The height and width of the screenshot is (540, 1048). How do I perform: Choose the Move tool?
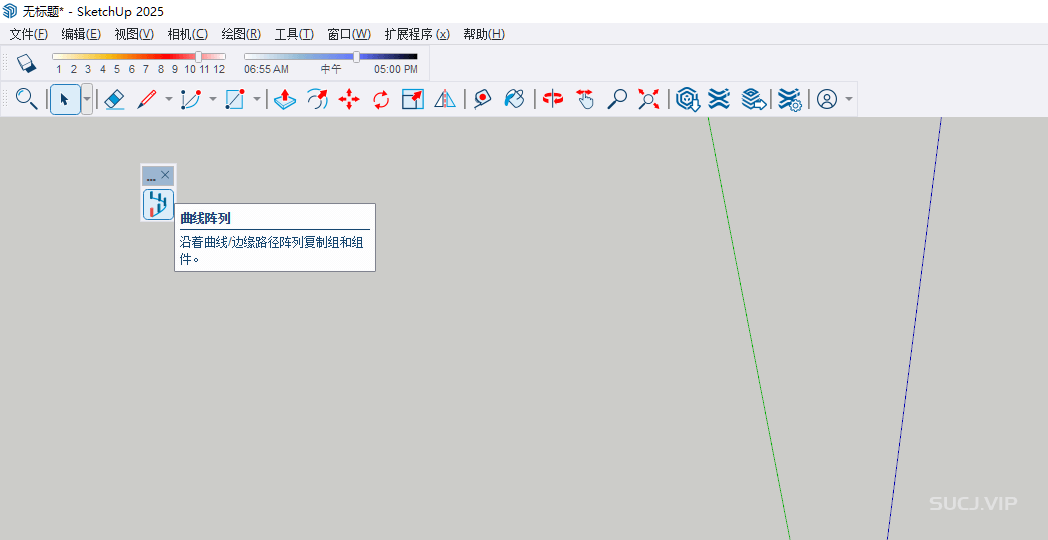coord(349,100)
